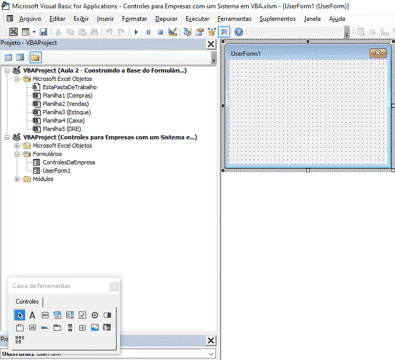Open the Inserir menu
The image size is (395, 360).
pyautogui.click(x=105, y=19)
